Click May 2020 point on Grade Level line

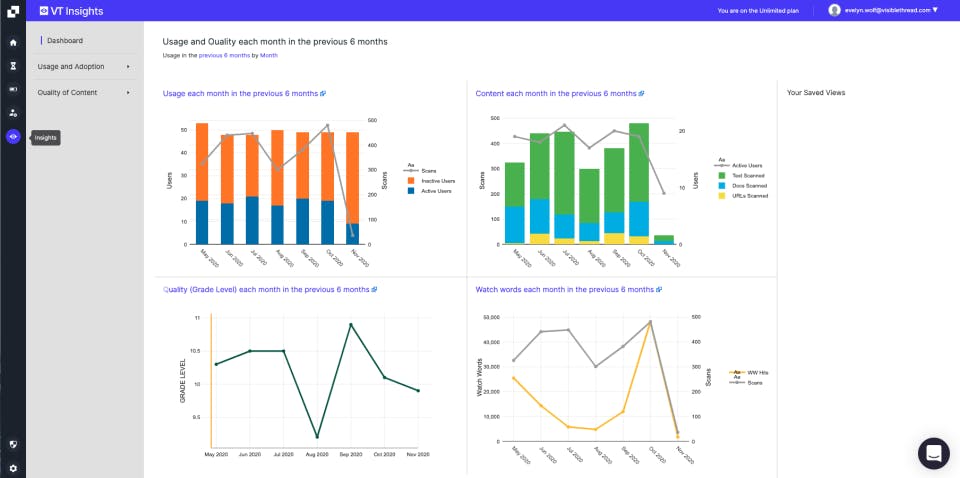[216, 364]
